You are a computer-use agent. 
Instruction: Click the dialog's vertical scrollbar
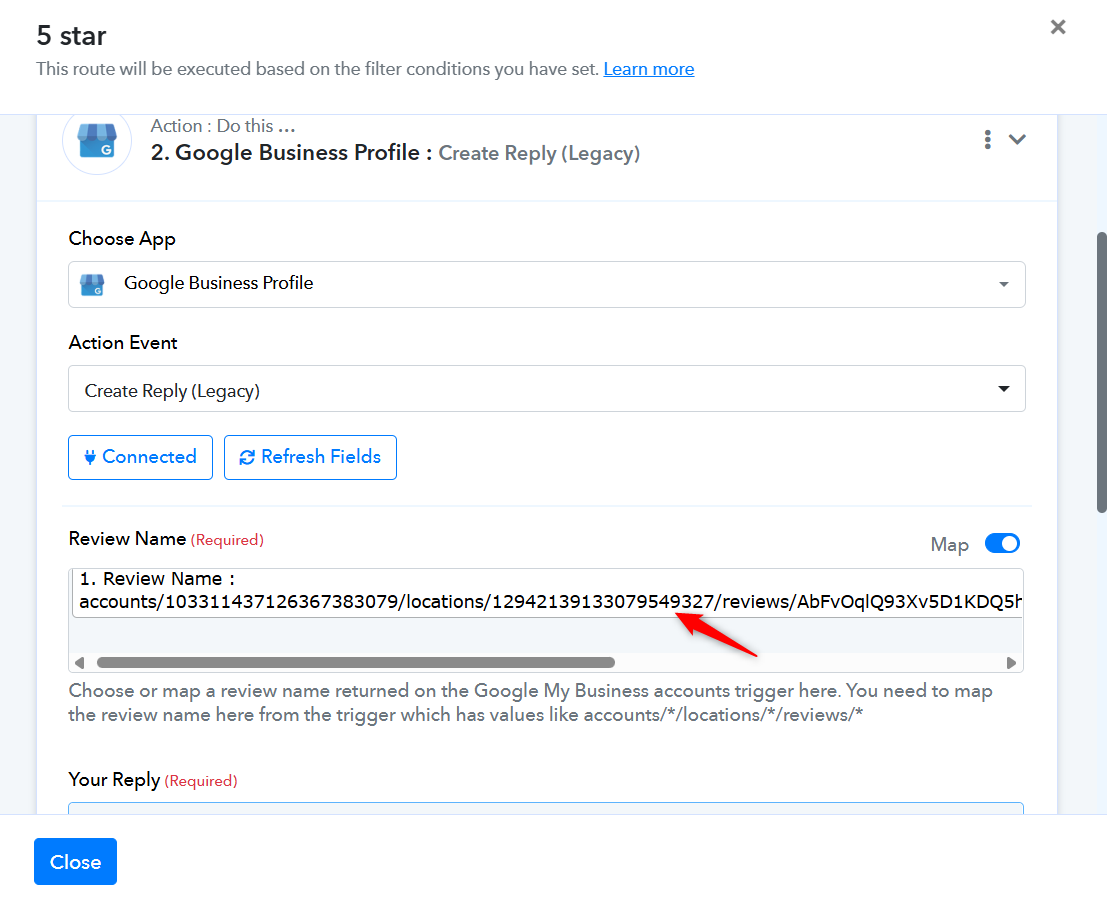tap(1101, 372)
